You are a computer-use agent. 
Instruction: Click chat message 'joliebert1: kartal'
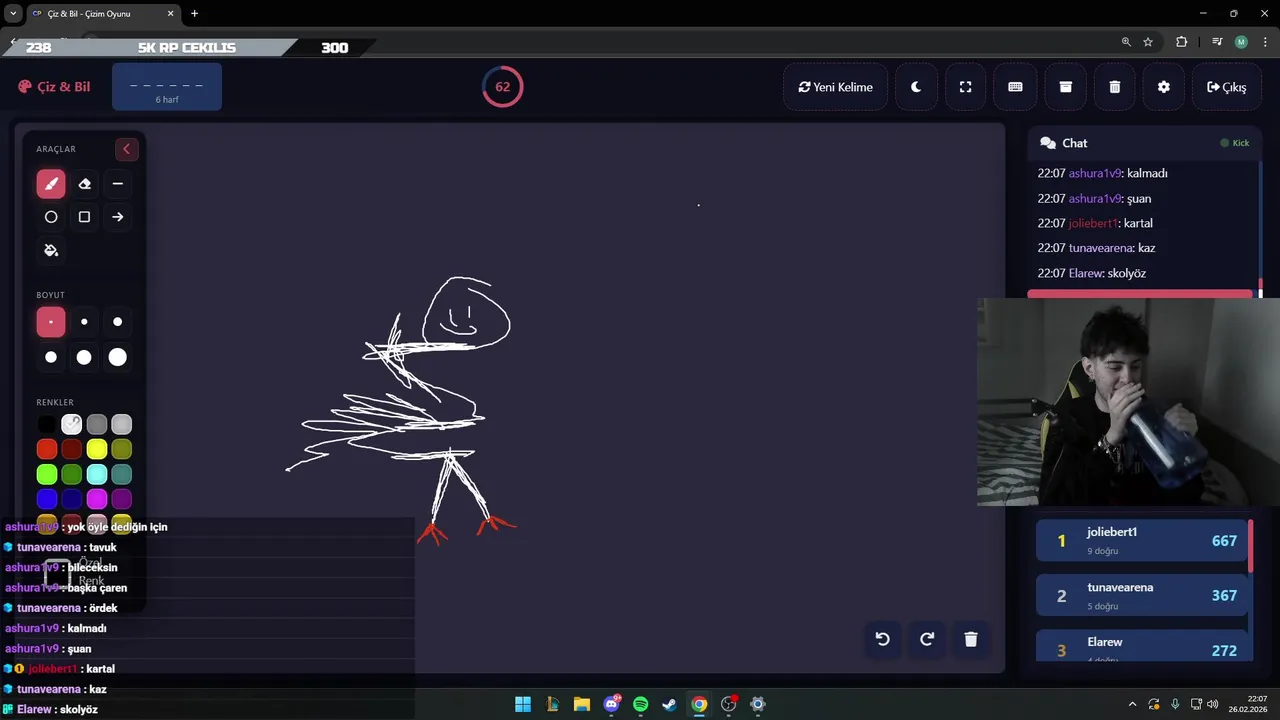pyautogui.click(x=1095, y=223)
